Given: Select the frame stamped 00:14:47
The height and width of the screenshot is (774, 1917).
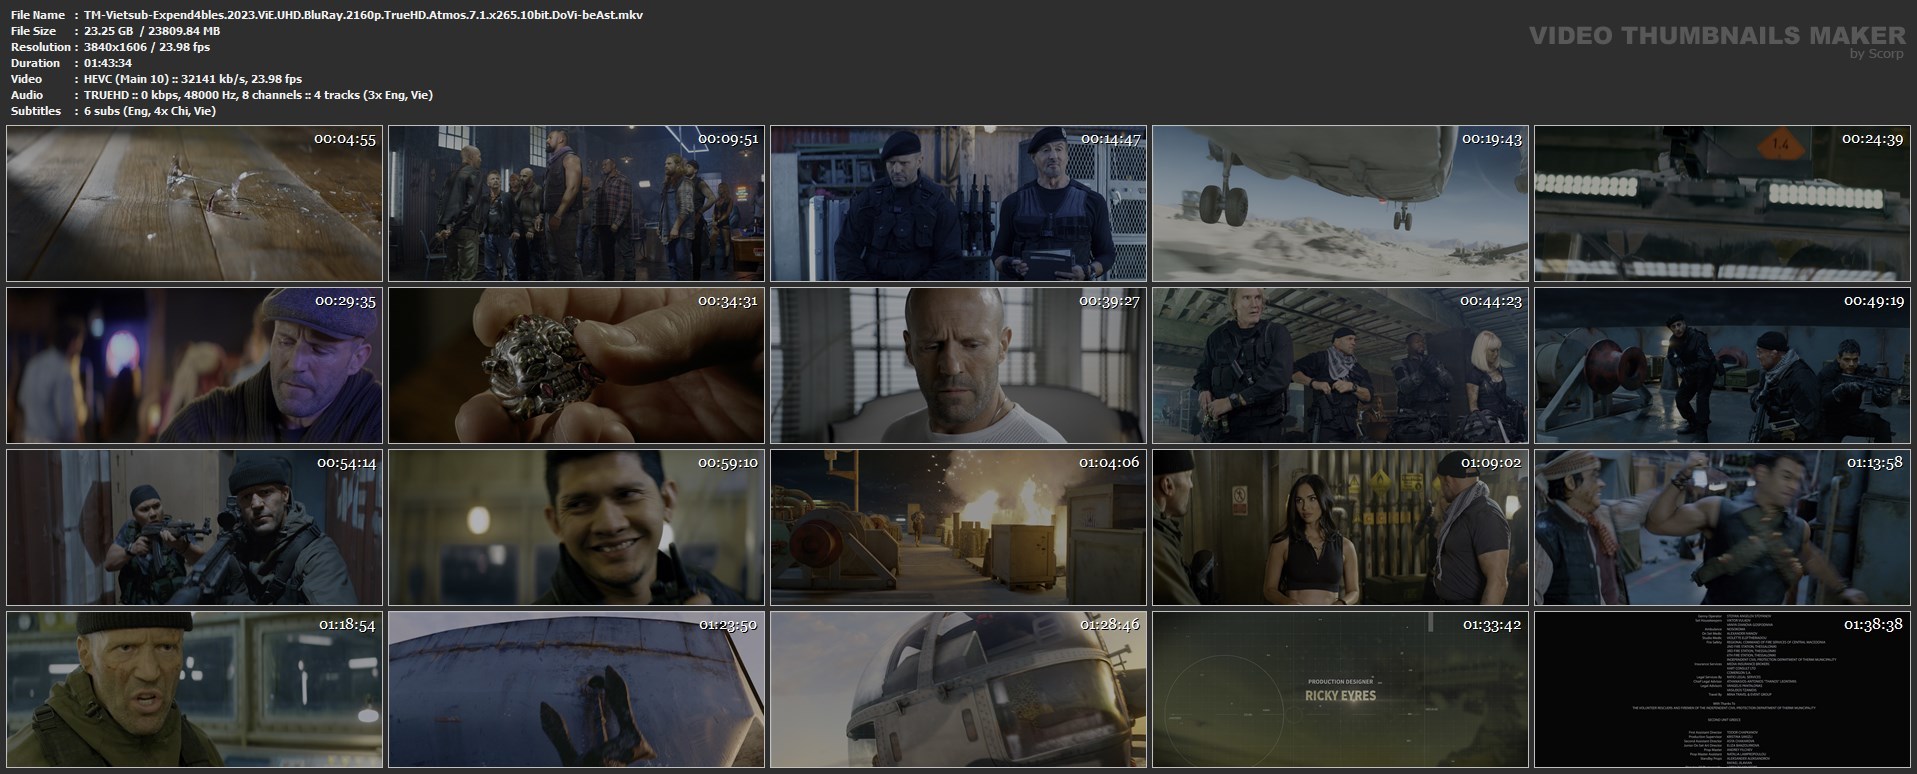Looking at the screenshot, I should [958, 204].
